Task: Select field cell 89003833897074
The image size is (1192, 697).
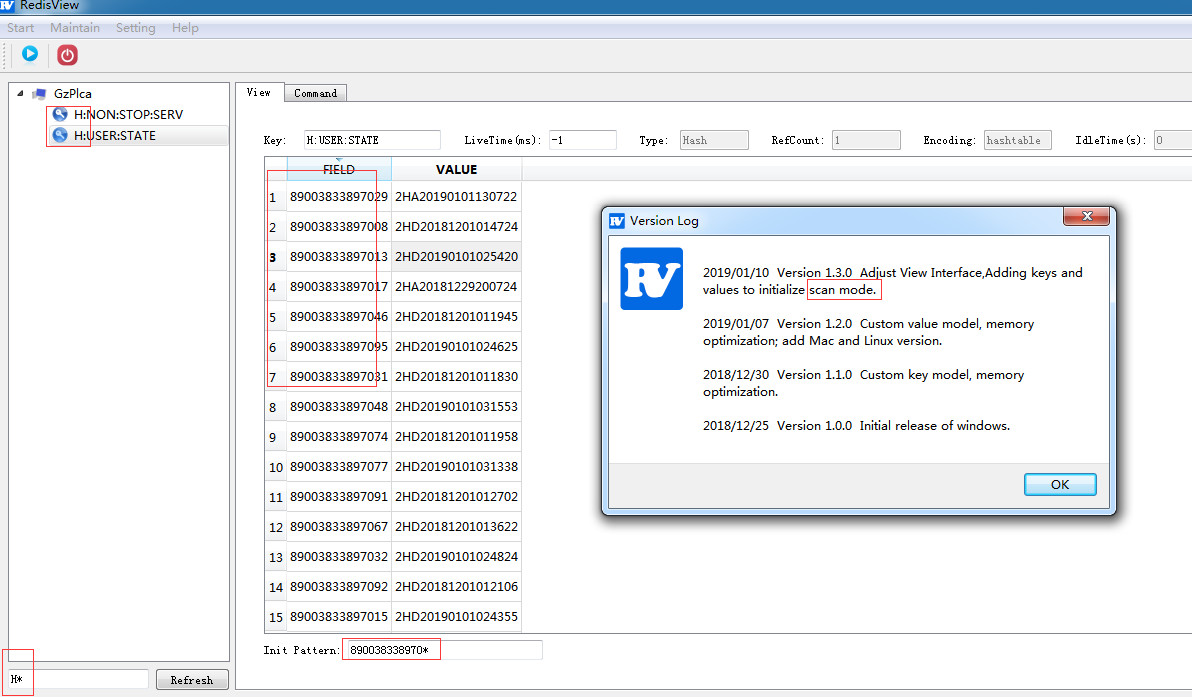Action: click(x=339, y=436)
